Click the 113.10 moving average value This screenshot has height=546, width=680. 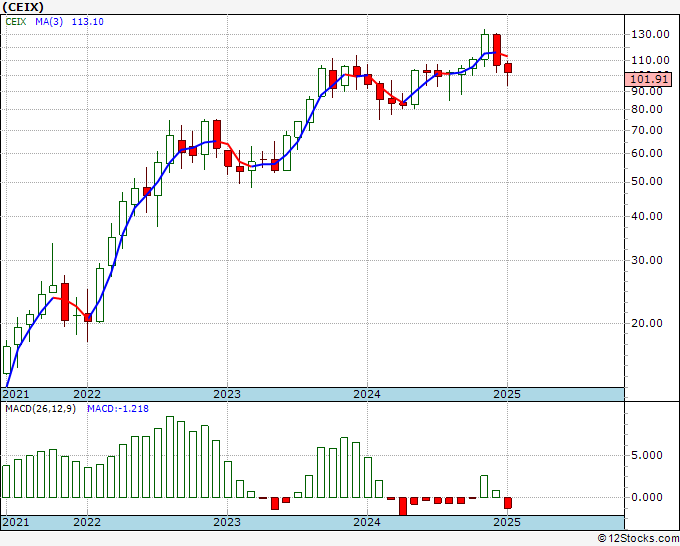88,22
